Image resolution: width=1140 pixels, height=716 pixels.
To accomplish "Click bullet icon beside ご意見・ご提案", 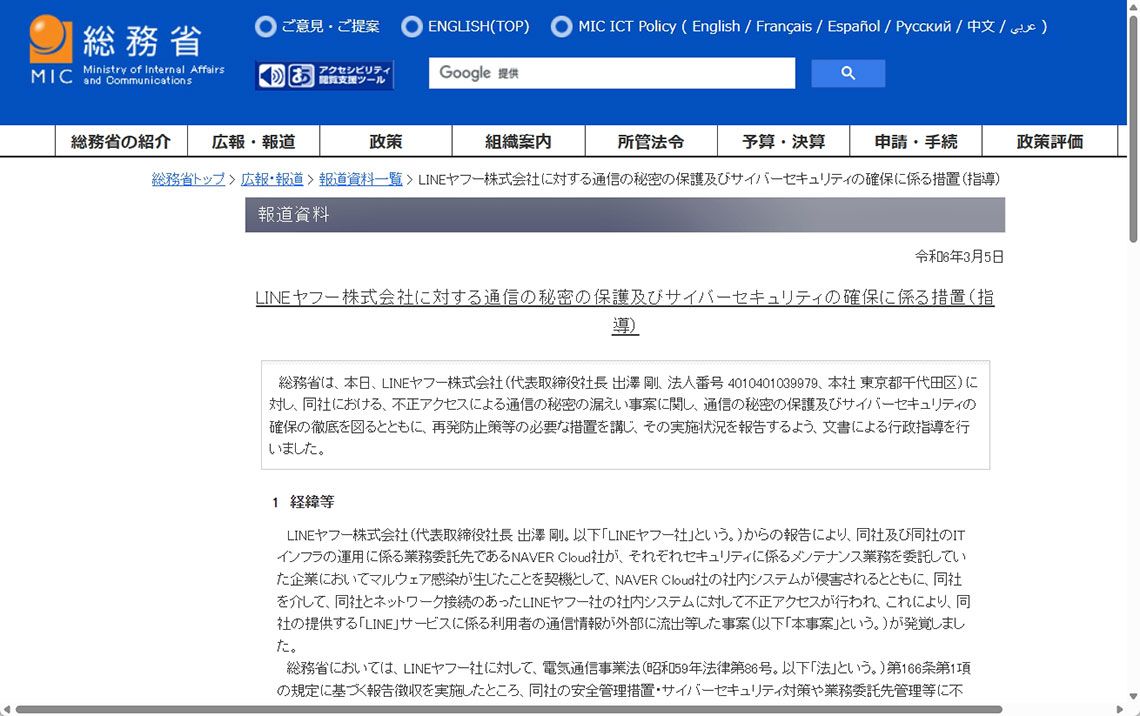I will pyautogui.click(x=265, y=27).
